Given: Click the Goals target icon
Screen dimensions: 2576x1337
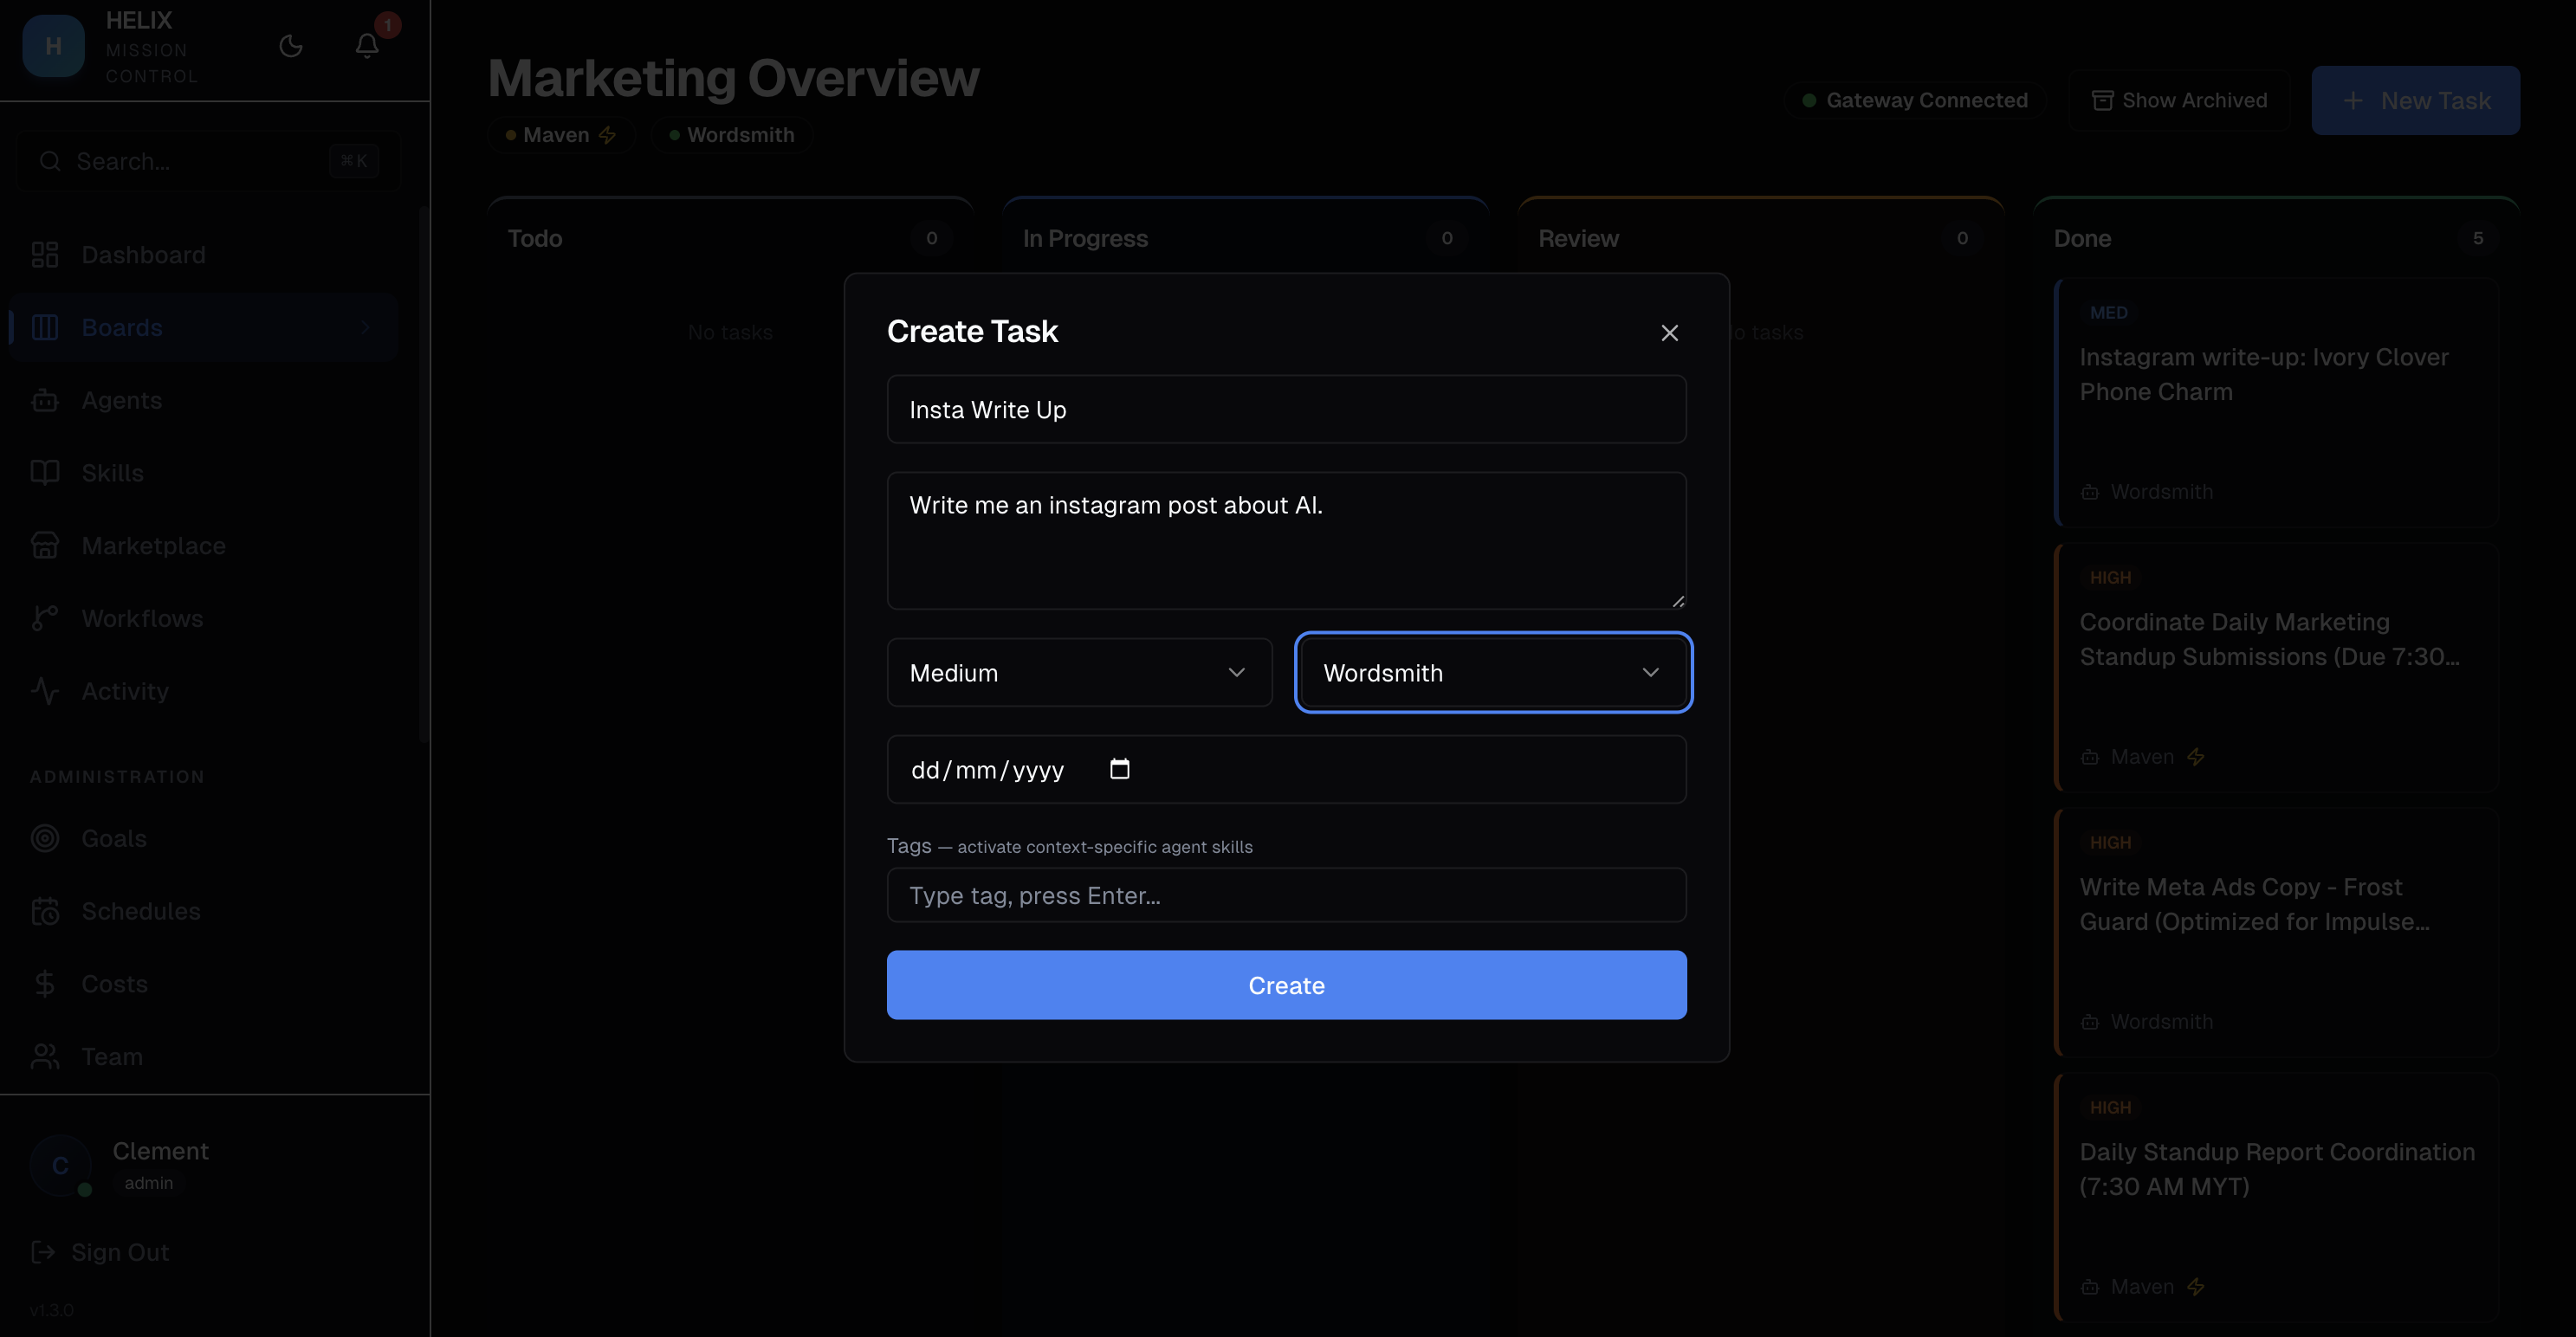Looking at the screenshot, I should tap(45, 838).
